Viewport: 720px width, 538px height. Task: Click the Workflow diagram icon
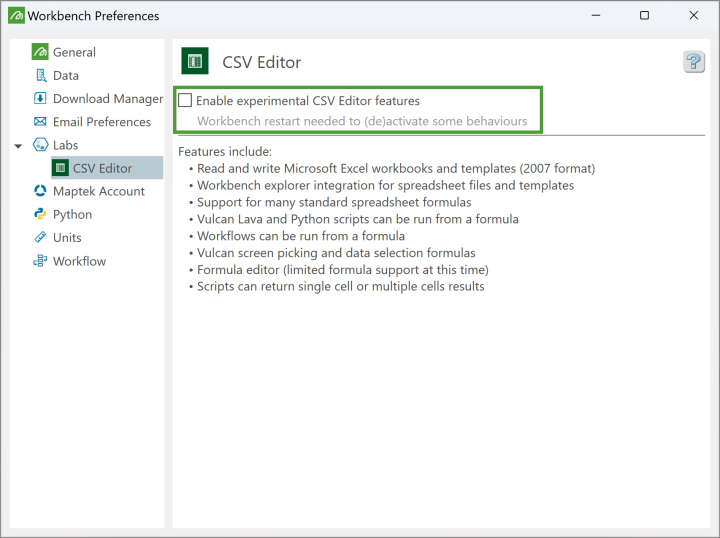coord(40,261)
